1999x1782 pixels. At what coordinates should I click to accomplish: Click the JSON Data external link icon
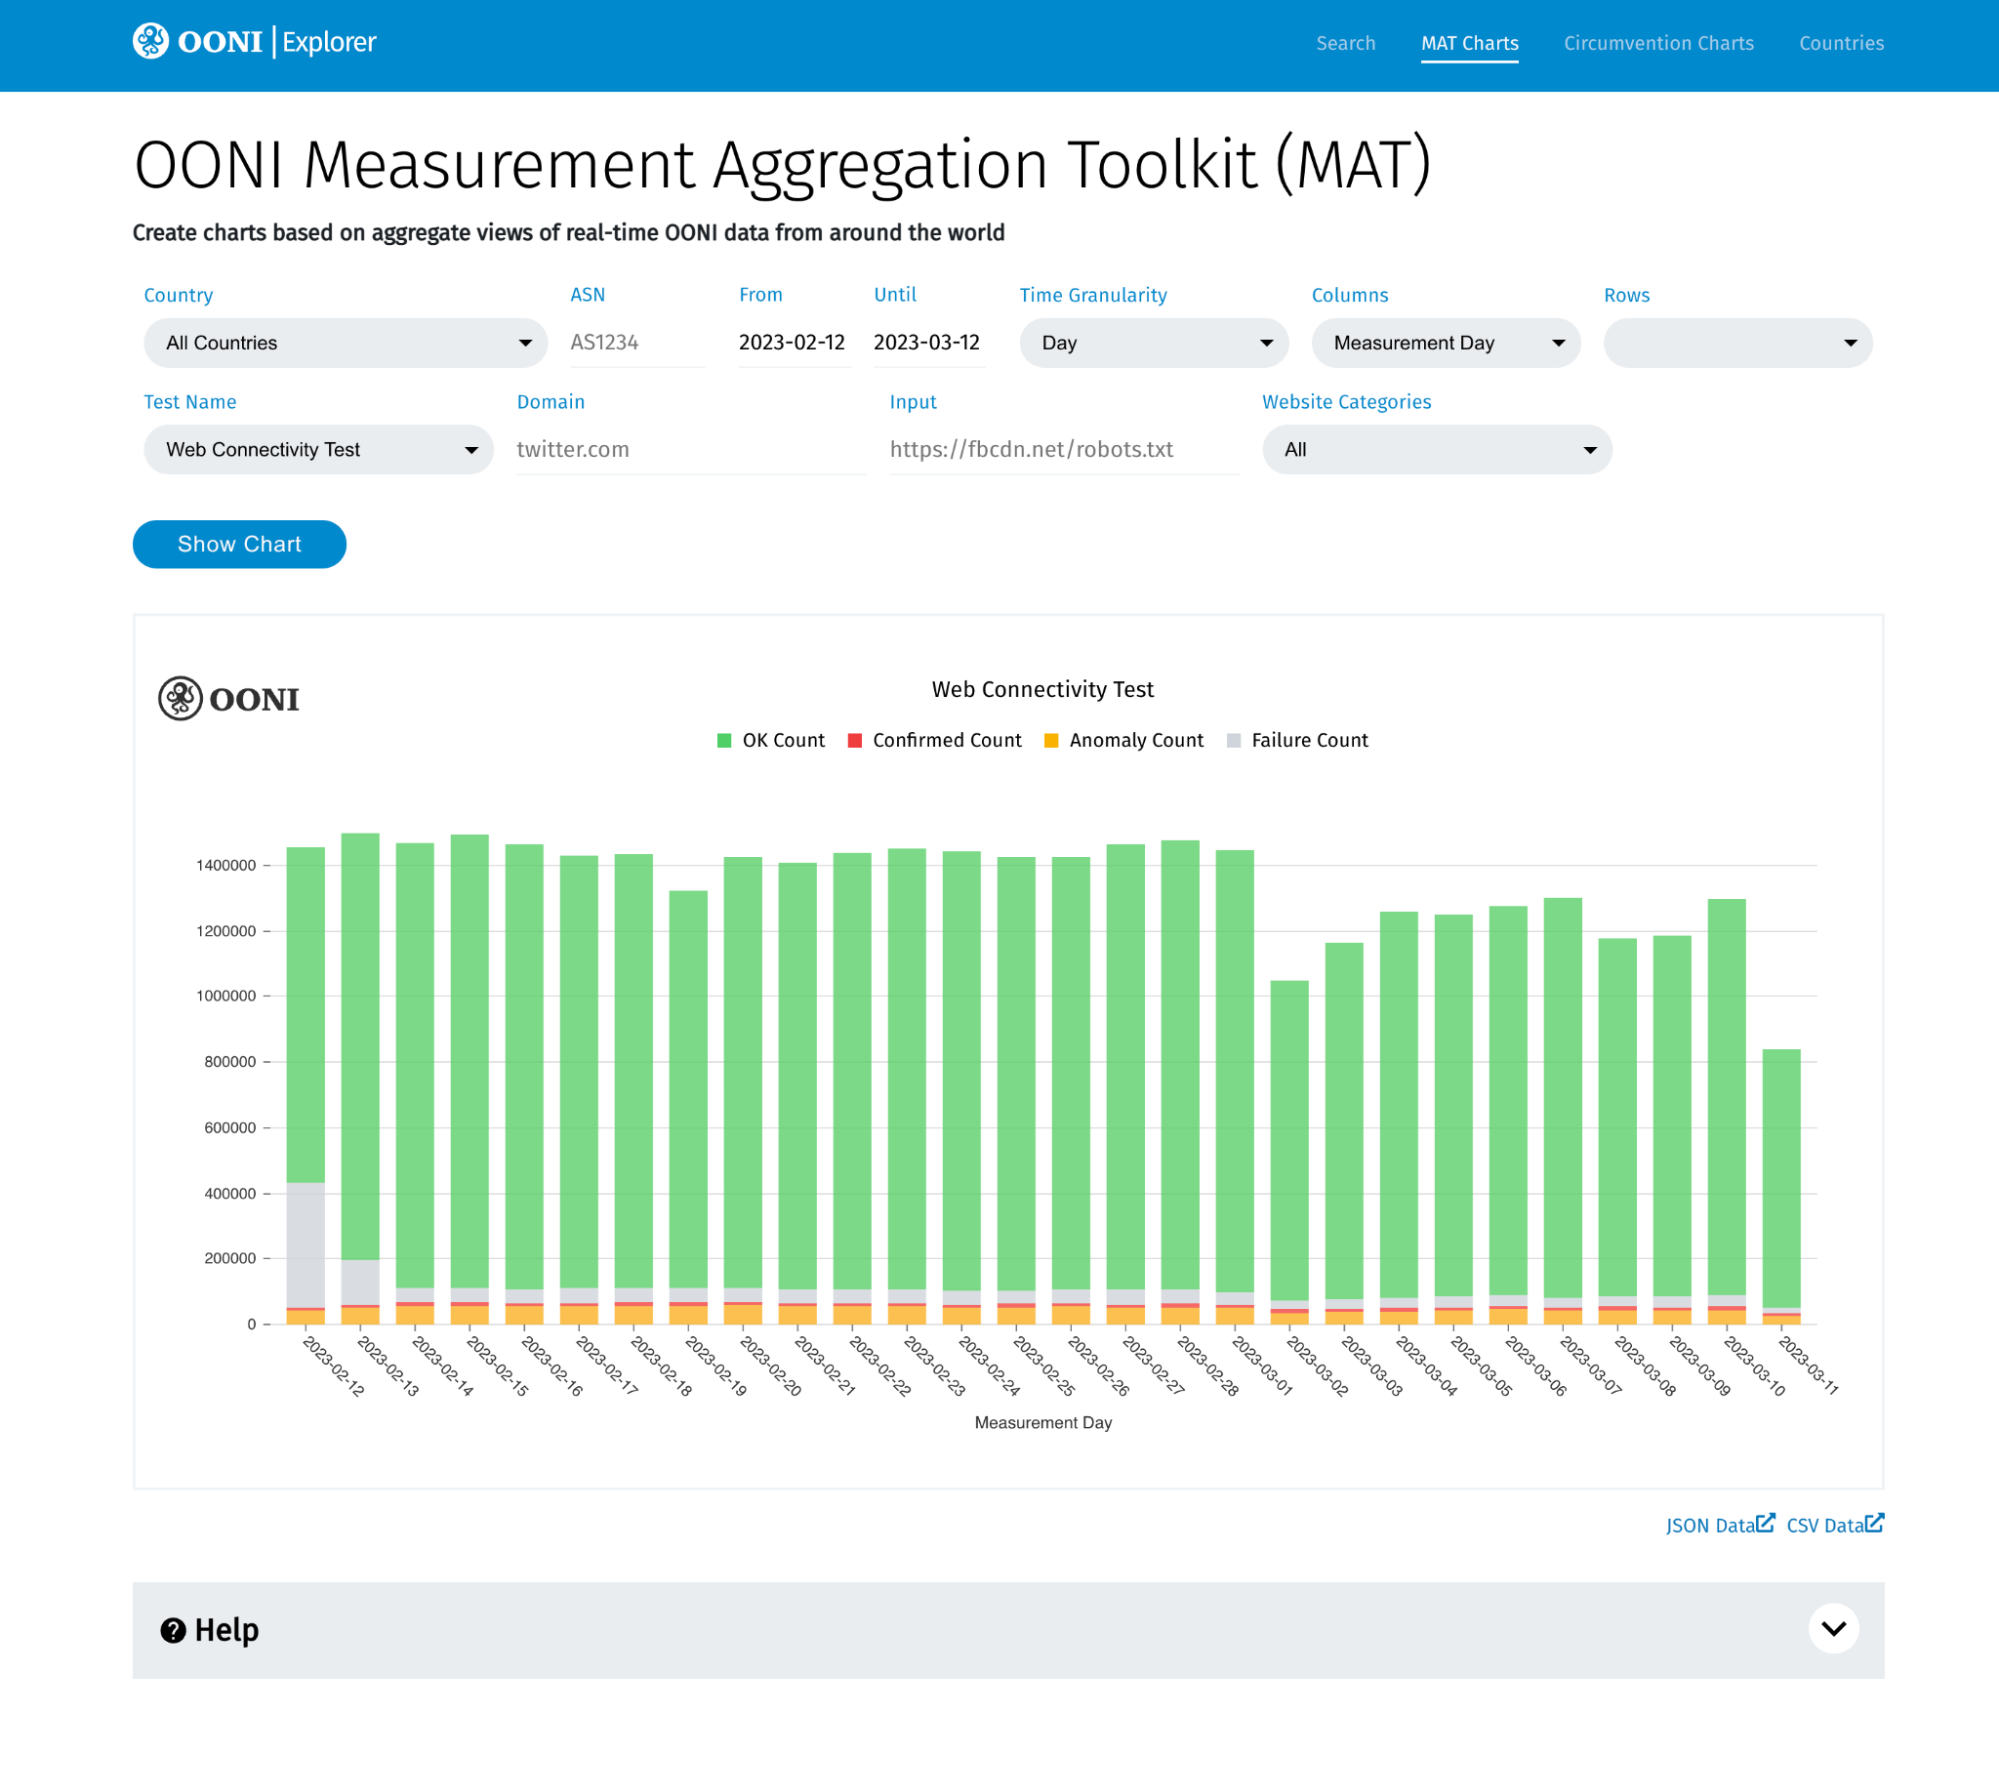click(1766, 1523)
